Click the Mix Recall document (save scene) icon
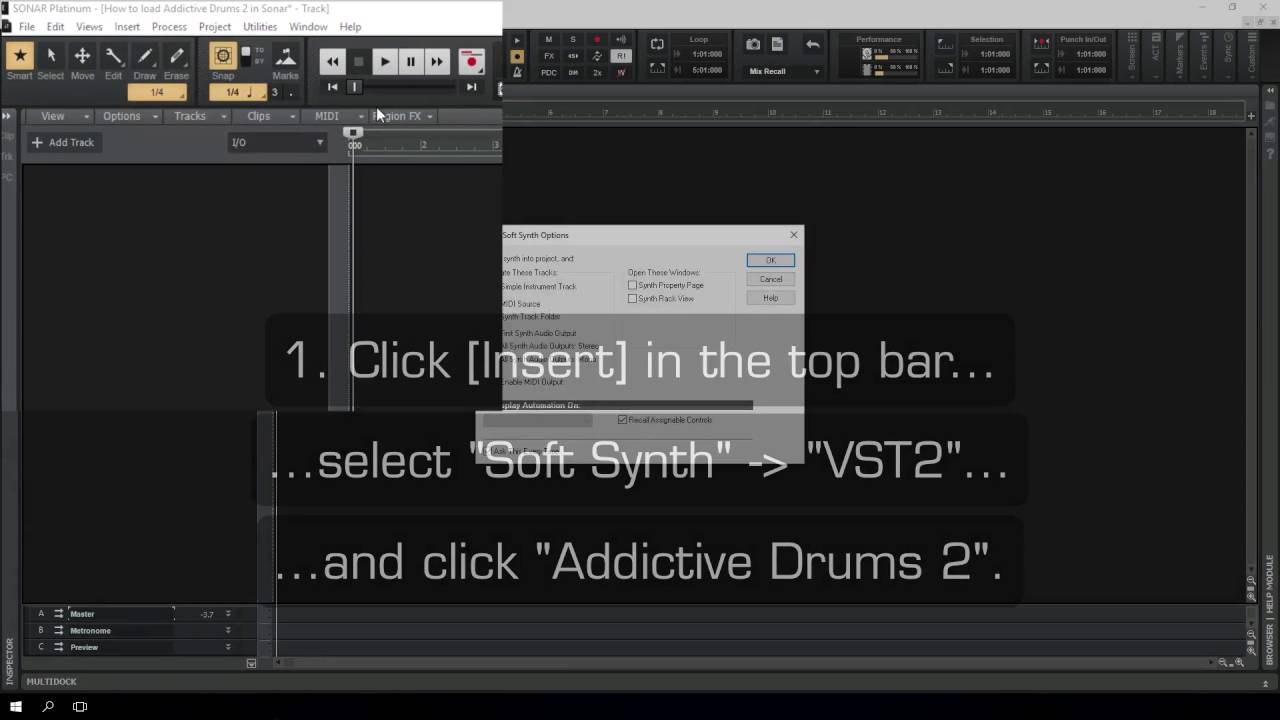This screenshot has width=1280, height=720. point(777,44)
